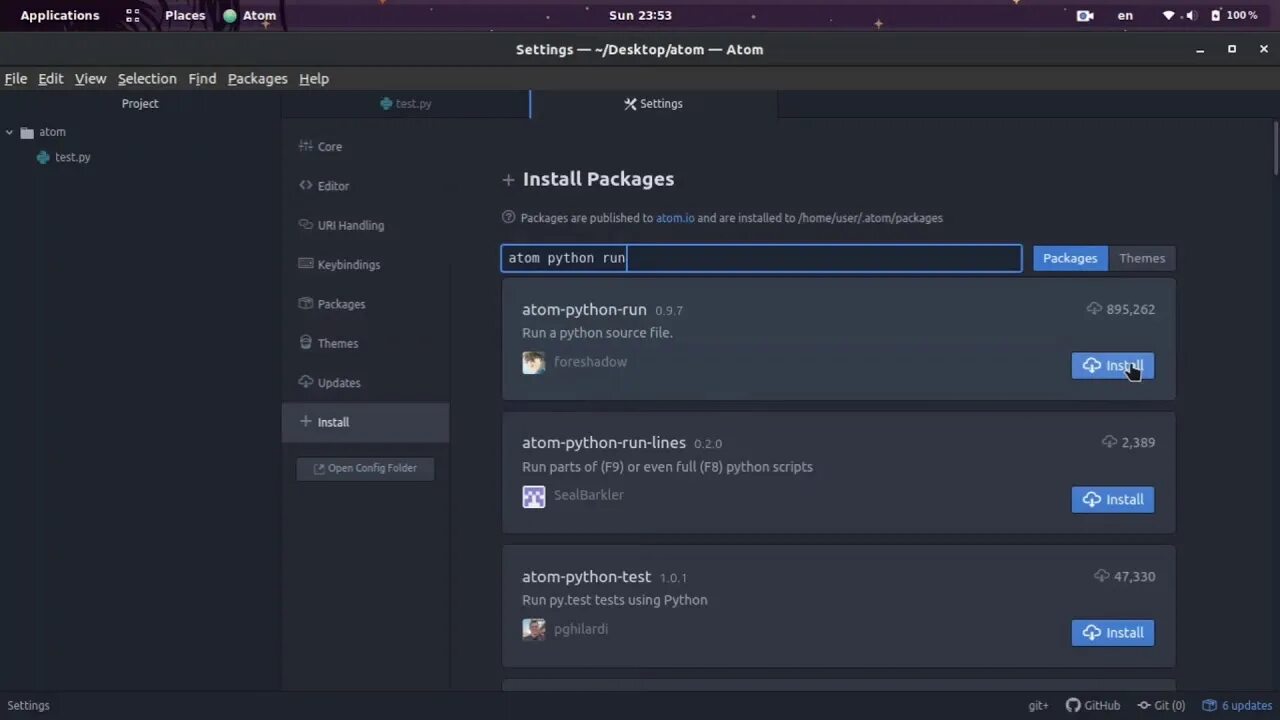Install the atom-python-test package
This screenshot has width=1280, height=720.
(x=1113, y=632)
